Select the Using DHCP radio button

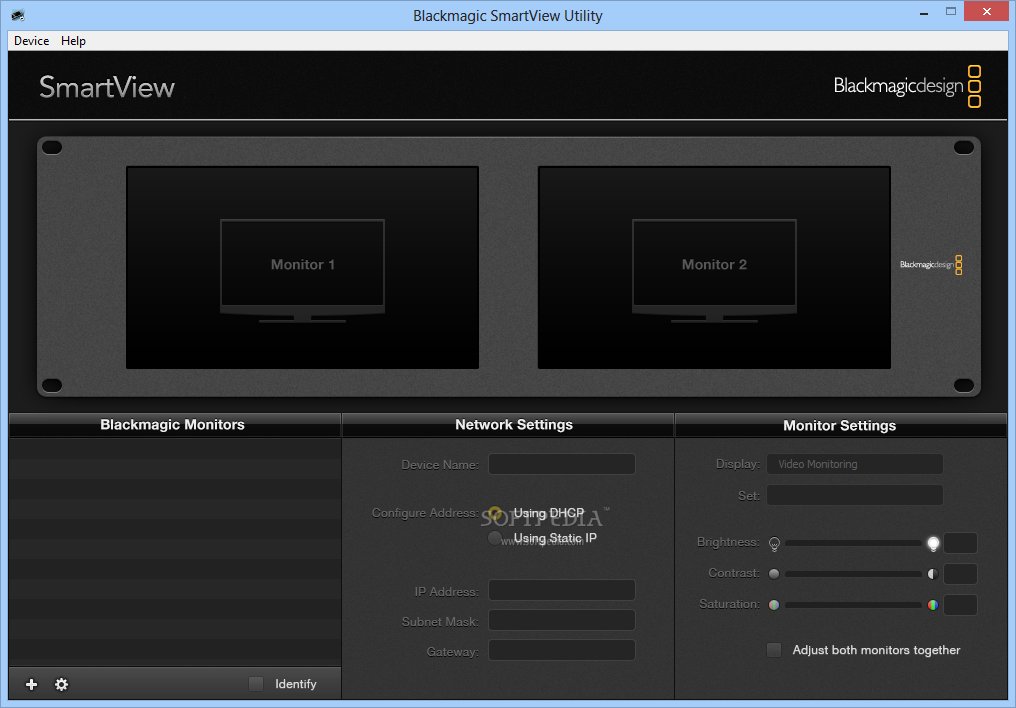coord(495,514)
